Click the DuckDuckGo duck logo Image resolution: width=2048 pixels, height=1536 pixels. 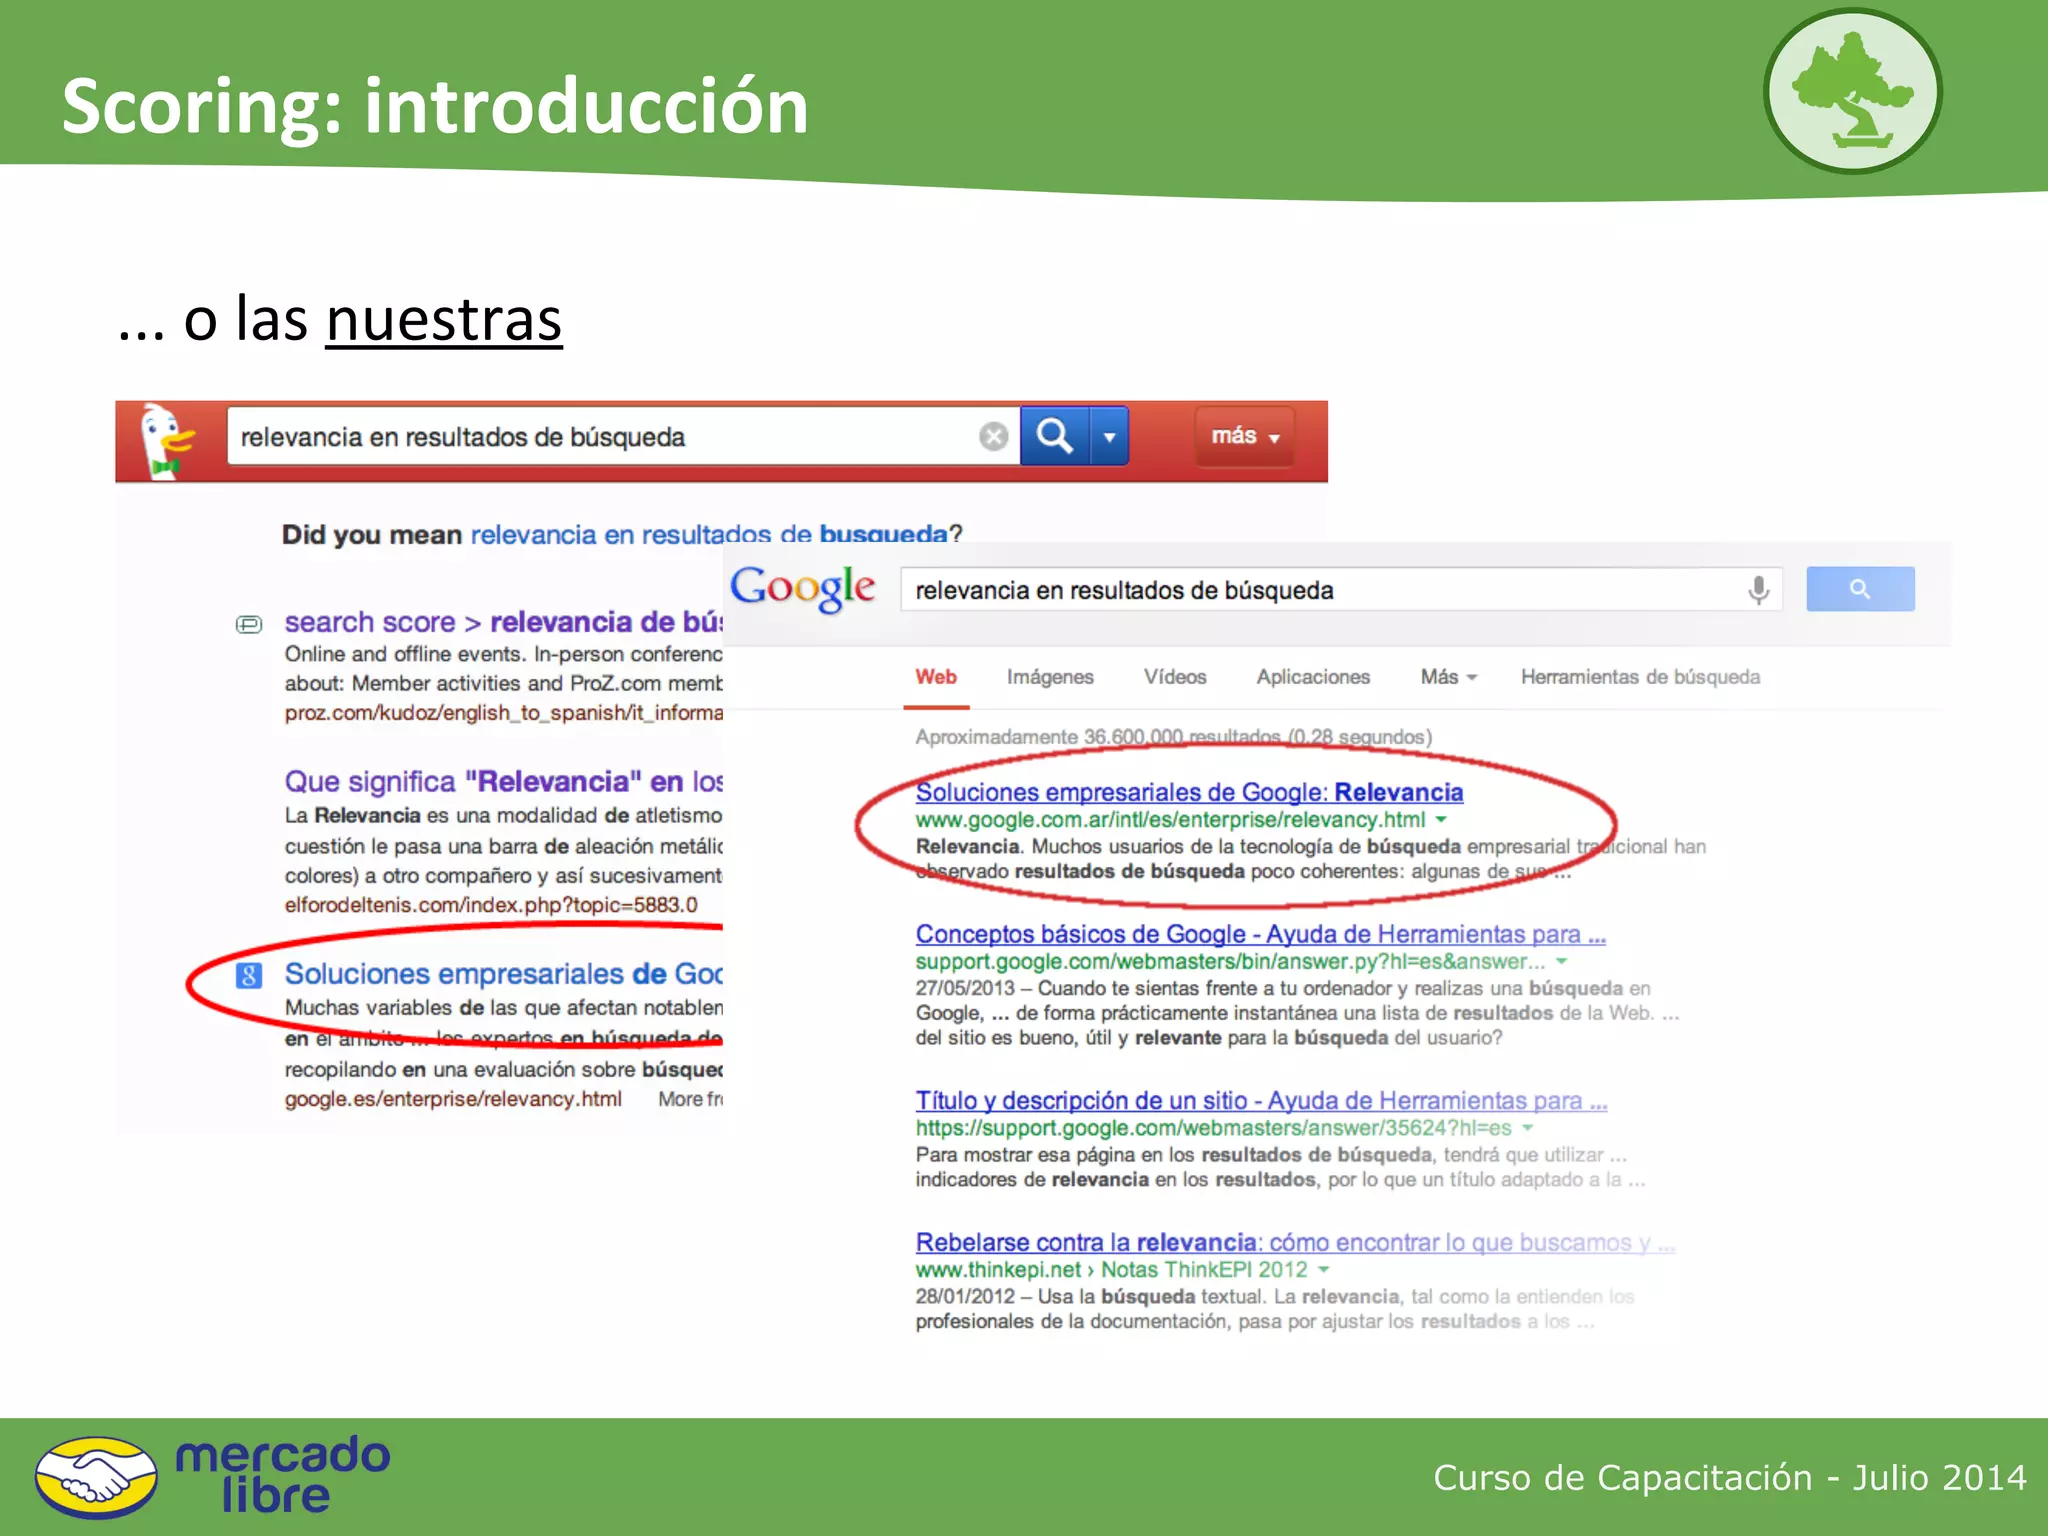pos(167,441)
